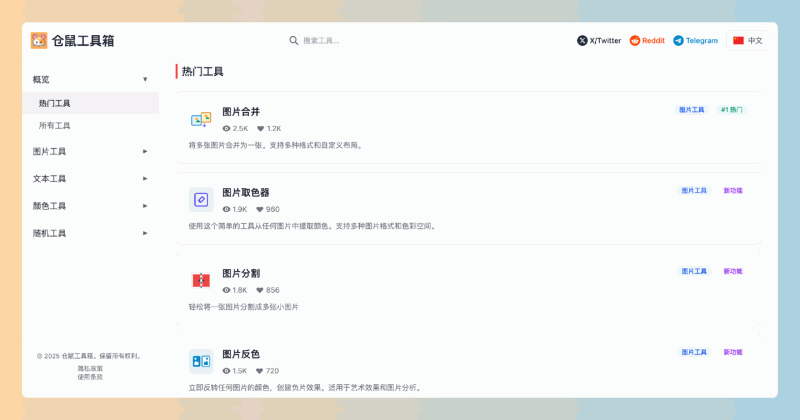Screen dimensions: 800x420
Task: Click the views eye icon on 图片合并
Action: [x=227, y=129]
